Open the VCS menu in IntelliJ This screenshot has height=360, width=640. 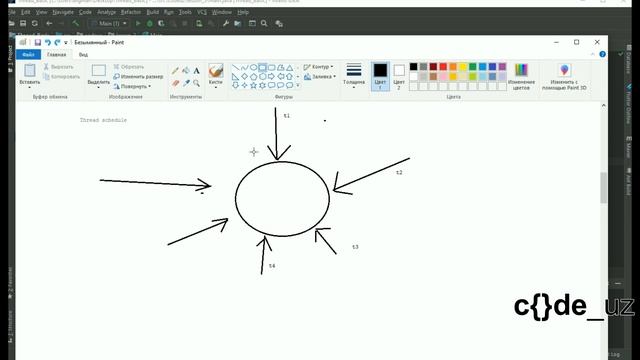pyautogui.click(x=202, y=12)
